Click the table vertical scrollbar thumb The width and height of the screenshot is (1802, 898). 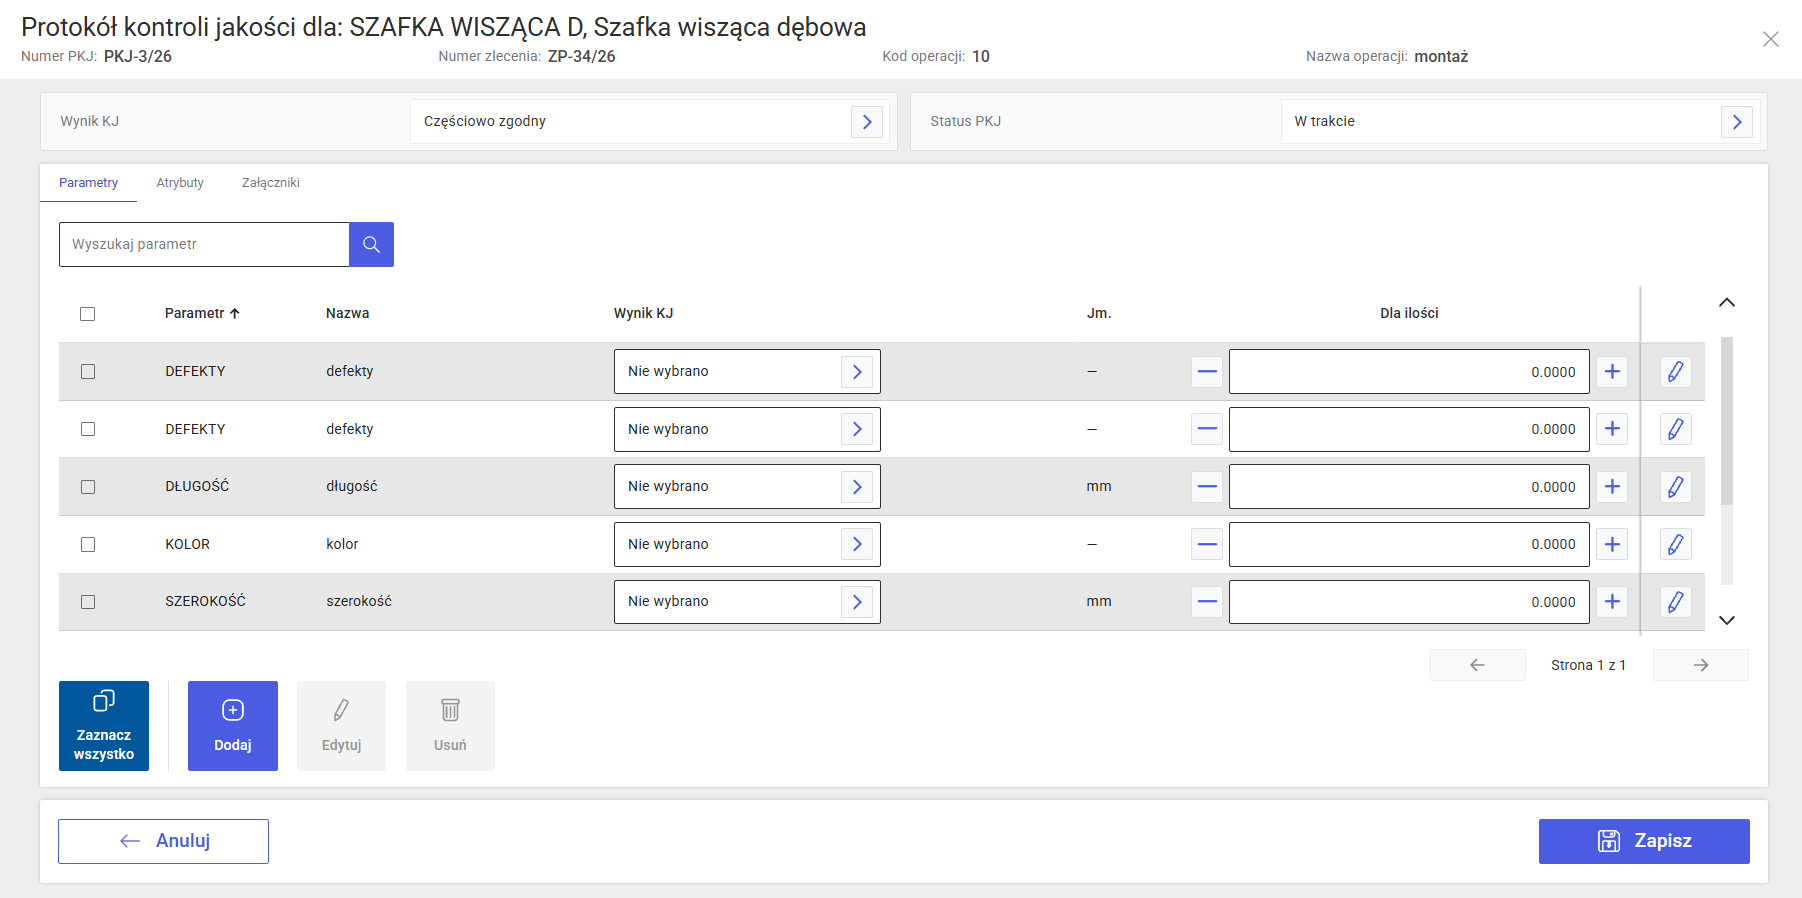1727,421
